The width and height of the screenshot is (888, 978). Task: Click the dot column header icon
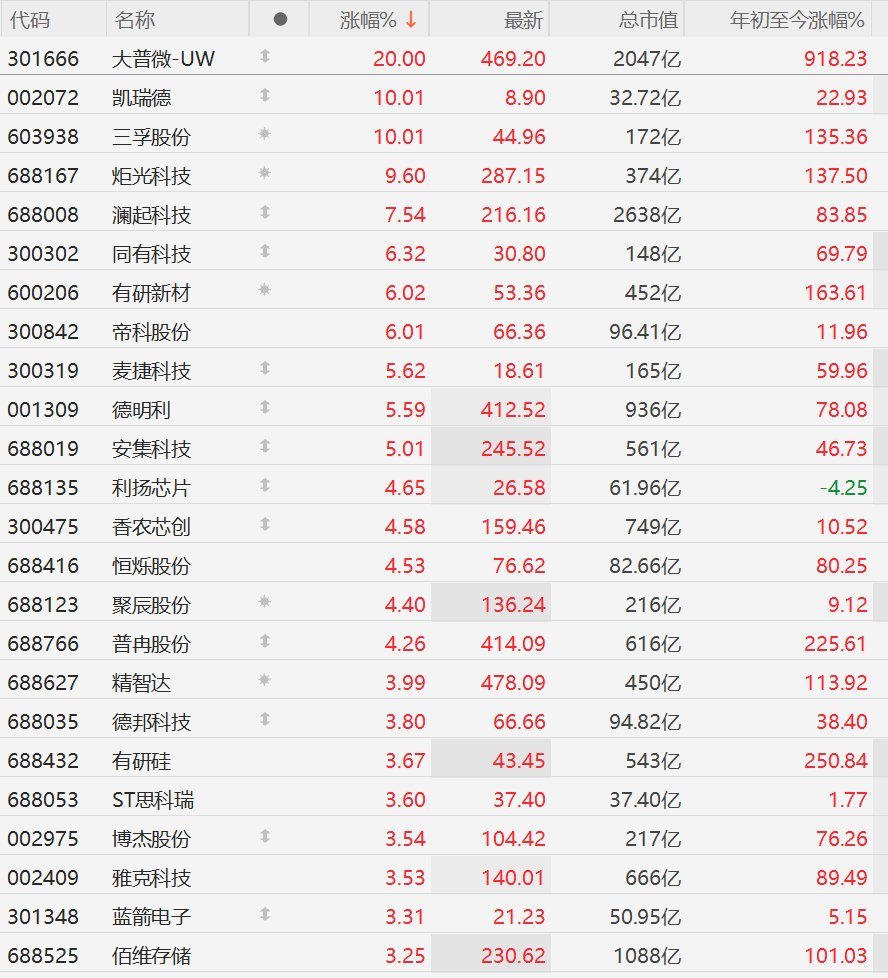(281, 19)
